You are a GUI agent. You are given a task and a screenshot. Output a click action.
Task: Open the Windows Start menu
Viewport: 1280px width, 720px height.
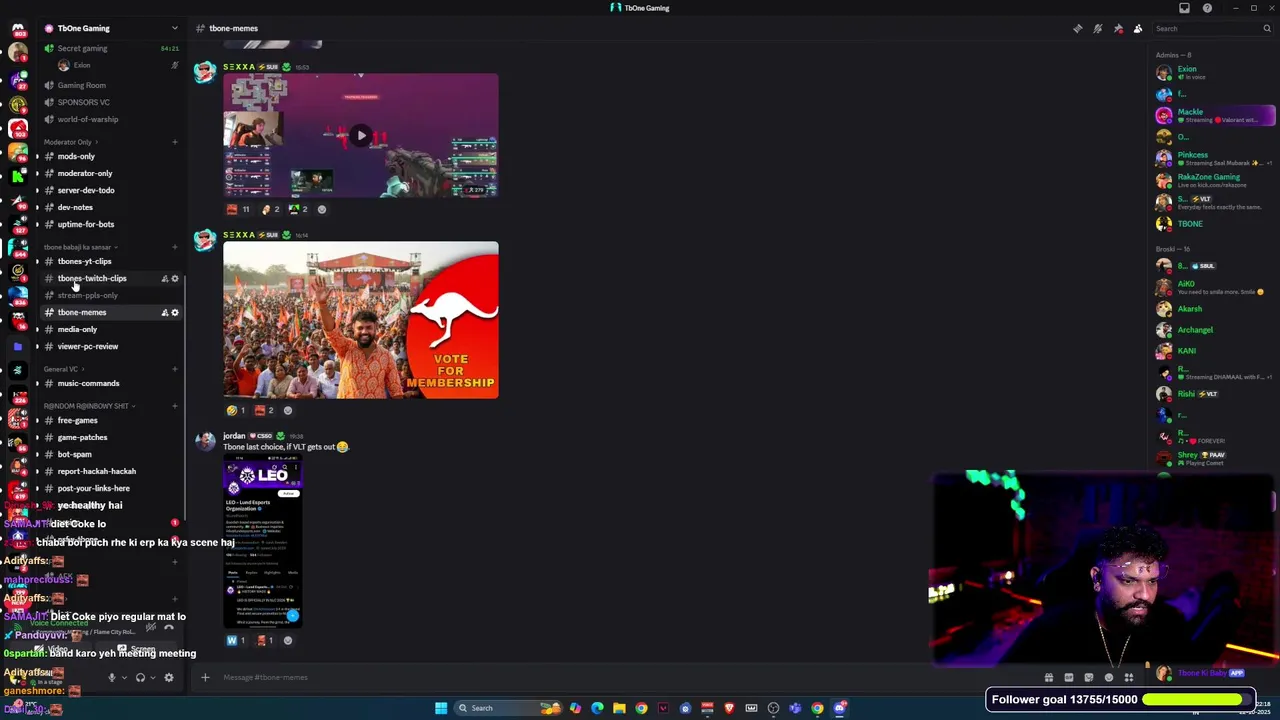pyautogui.click(x=440, y=708)
